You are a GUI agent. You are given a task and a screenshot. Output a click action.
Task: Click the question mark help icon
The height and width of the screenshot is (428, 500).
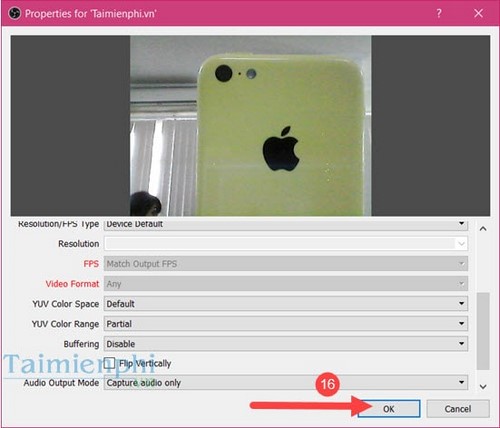(439, 14)
